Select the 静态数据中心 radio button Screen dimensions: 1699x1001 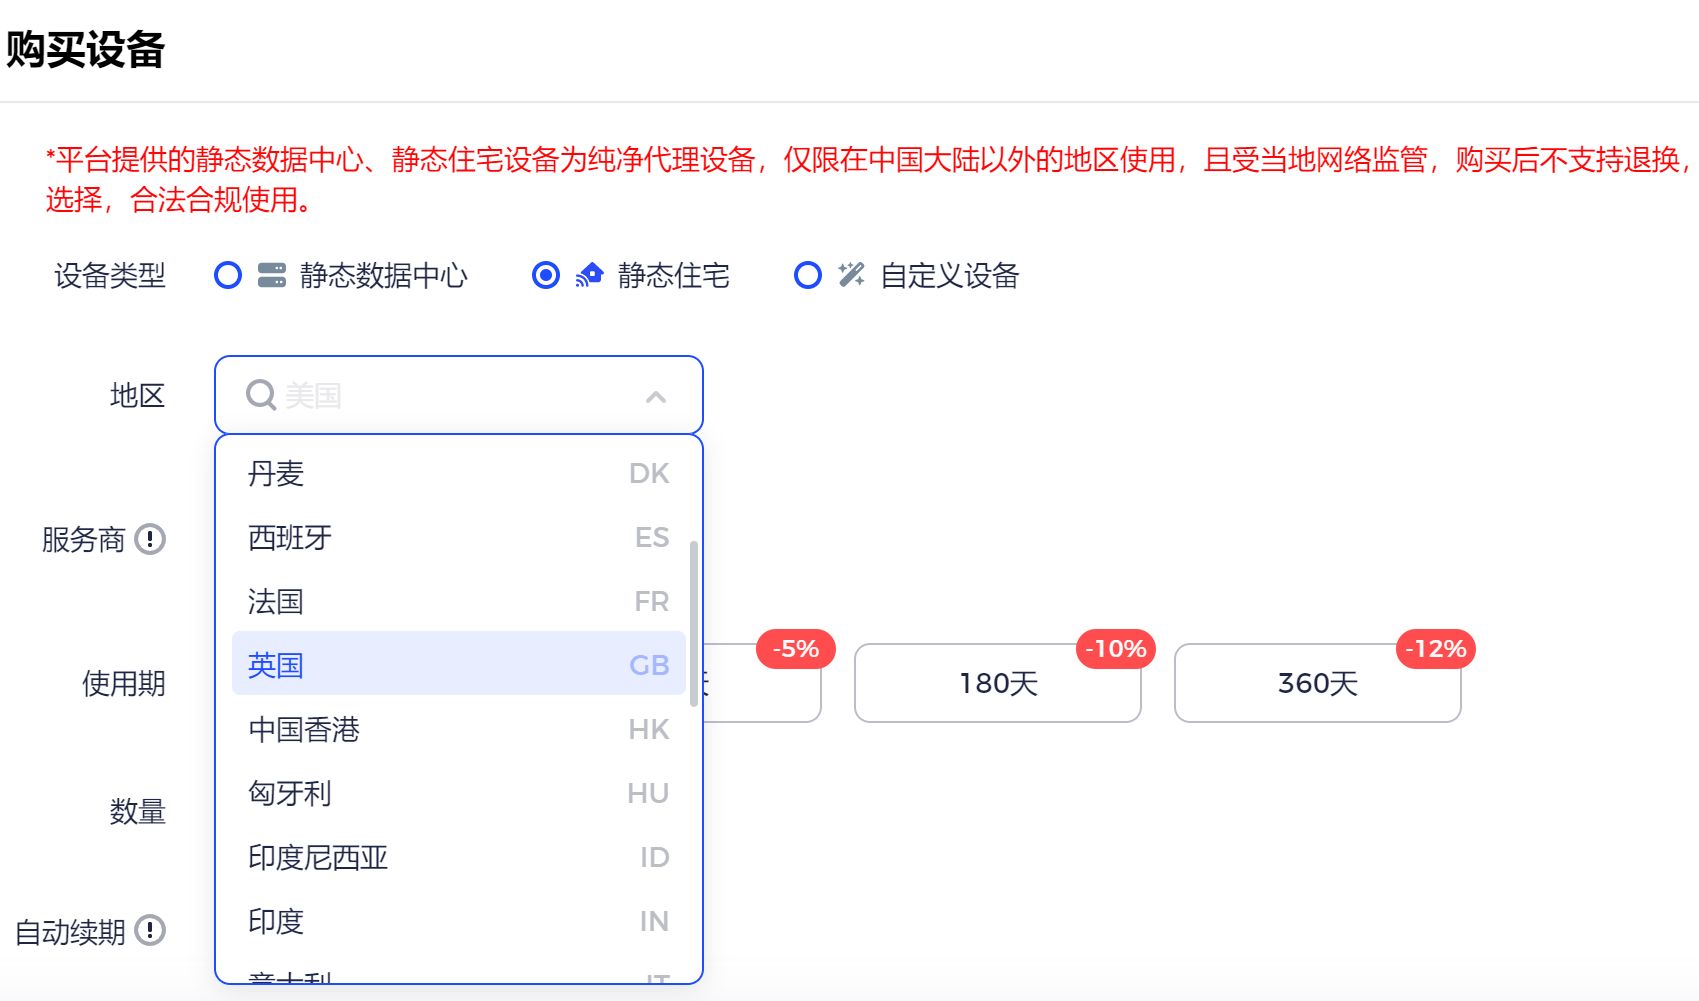[228, 275]
